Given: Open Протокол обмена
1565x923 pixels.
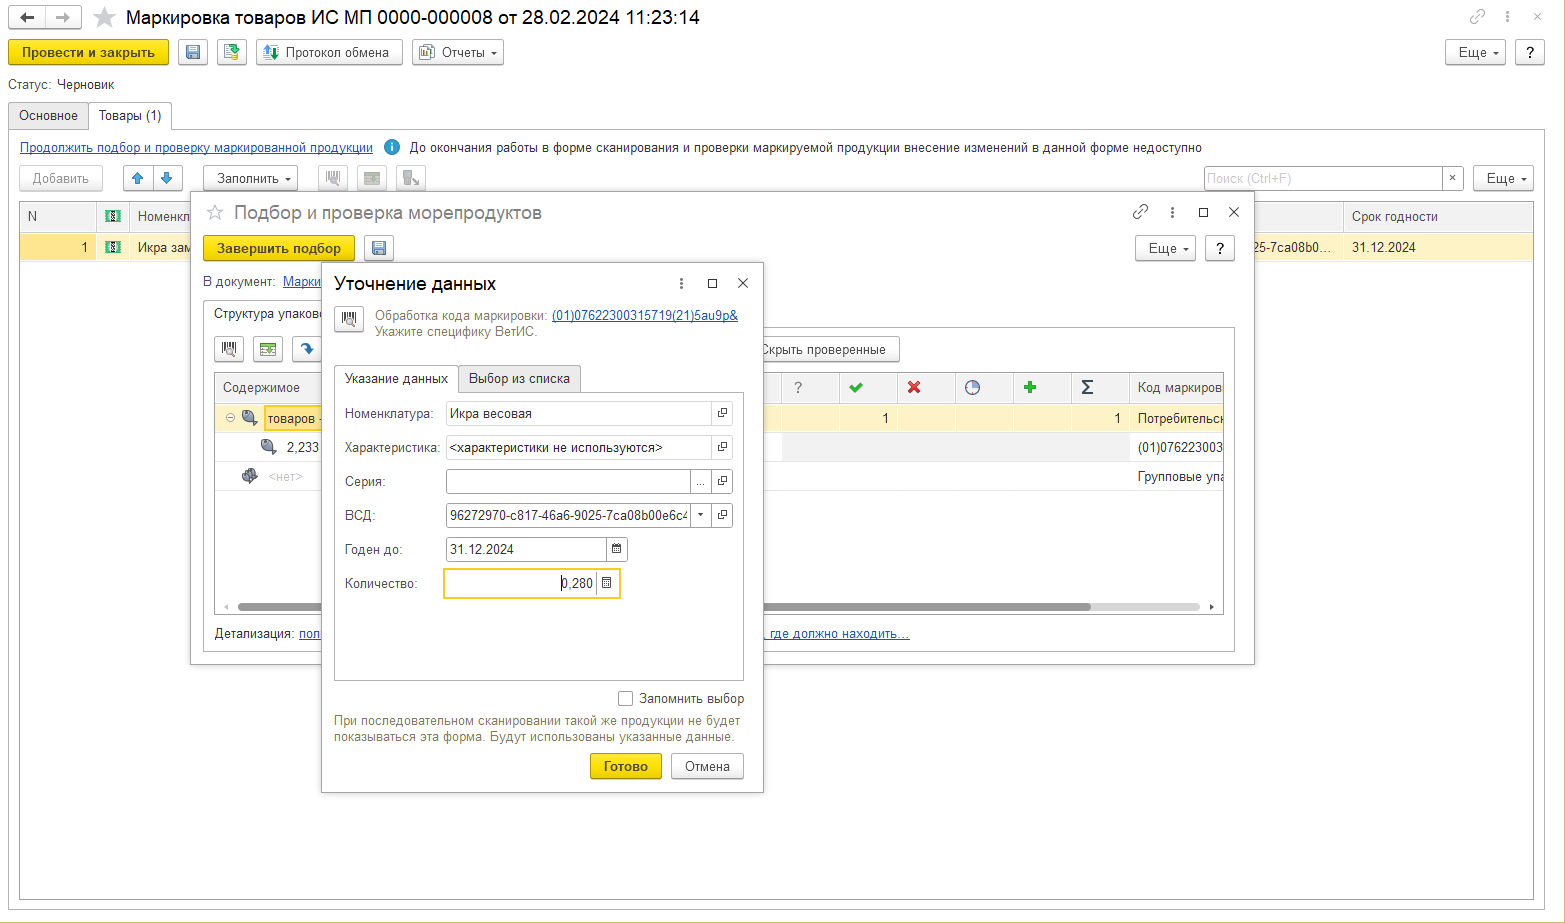Looking at the screenshot, I should [329, 52].
